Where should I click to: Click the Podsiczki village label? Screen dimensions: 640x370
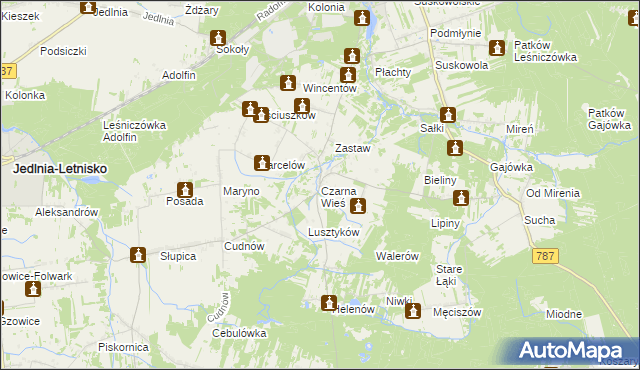[63, 51]
